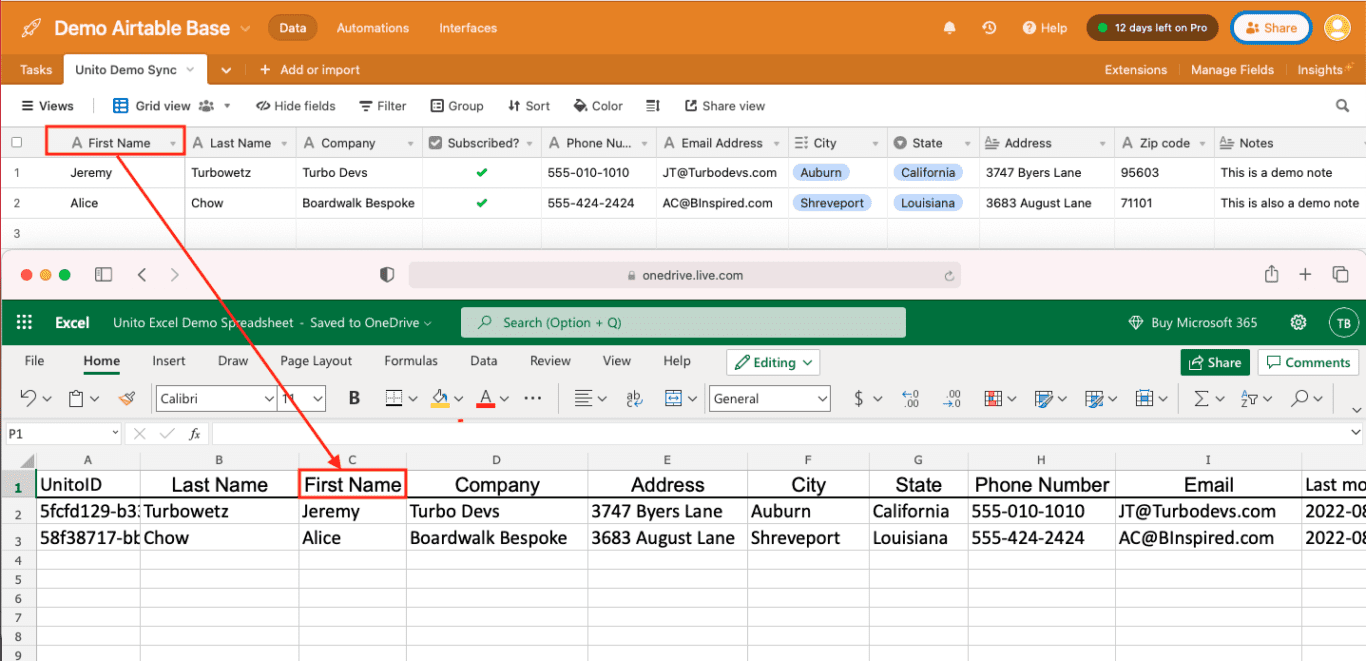The height and width of the screenshot is (661, 1366).
Task: Toggle Safari sidebar button
Action: (x=103, y=274)
